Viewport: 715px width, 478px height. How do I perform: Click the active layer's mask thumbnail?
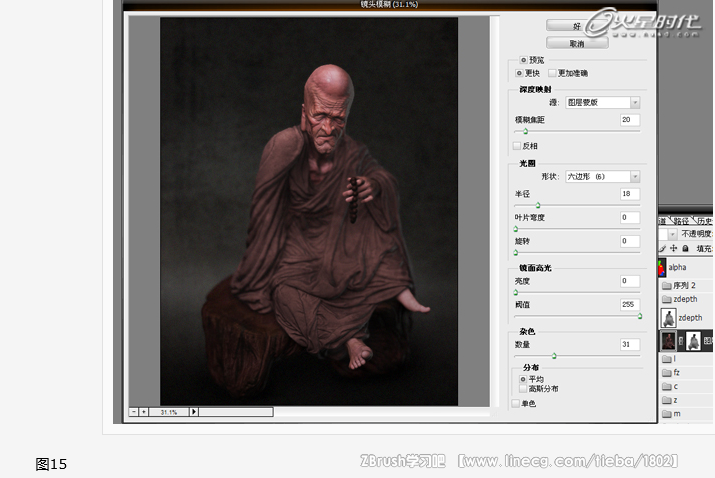click(694, 341)
